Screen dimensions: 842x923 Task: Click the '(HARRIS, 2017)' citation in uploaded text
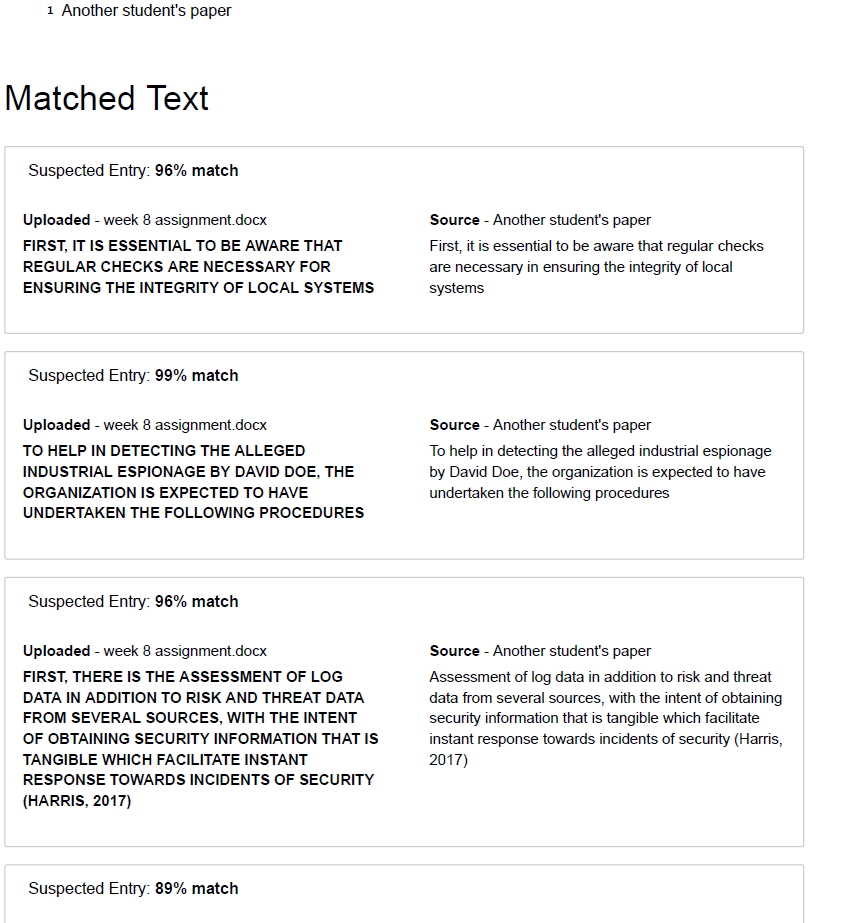pos(77,801)
